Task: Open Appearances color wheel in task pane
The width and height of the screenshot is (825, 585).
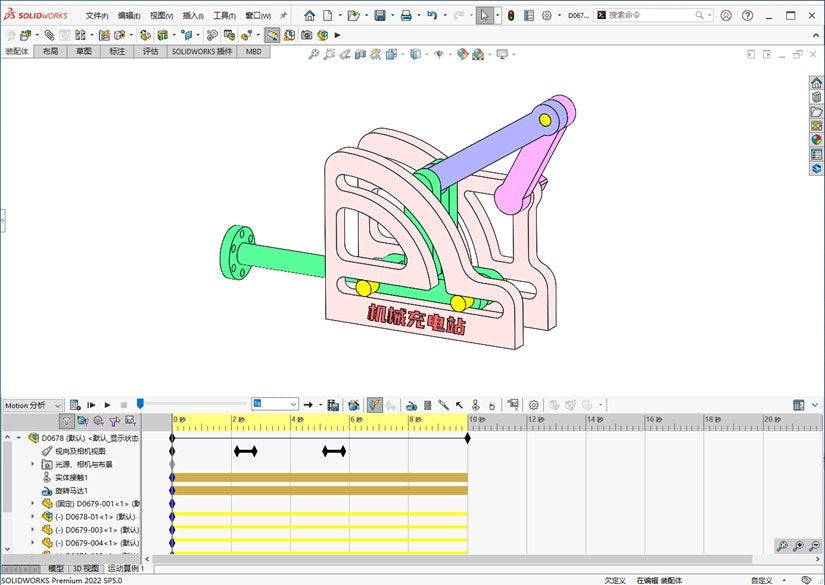Action: click(x=816, y=139)
